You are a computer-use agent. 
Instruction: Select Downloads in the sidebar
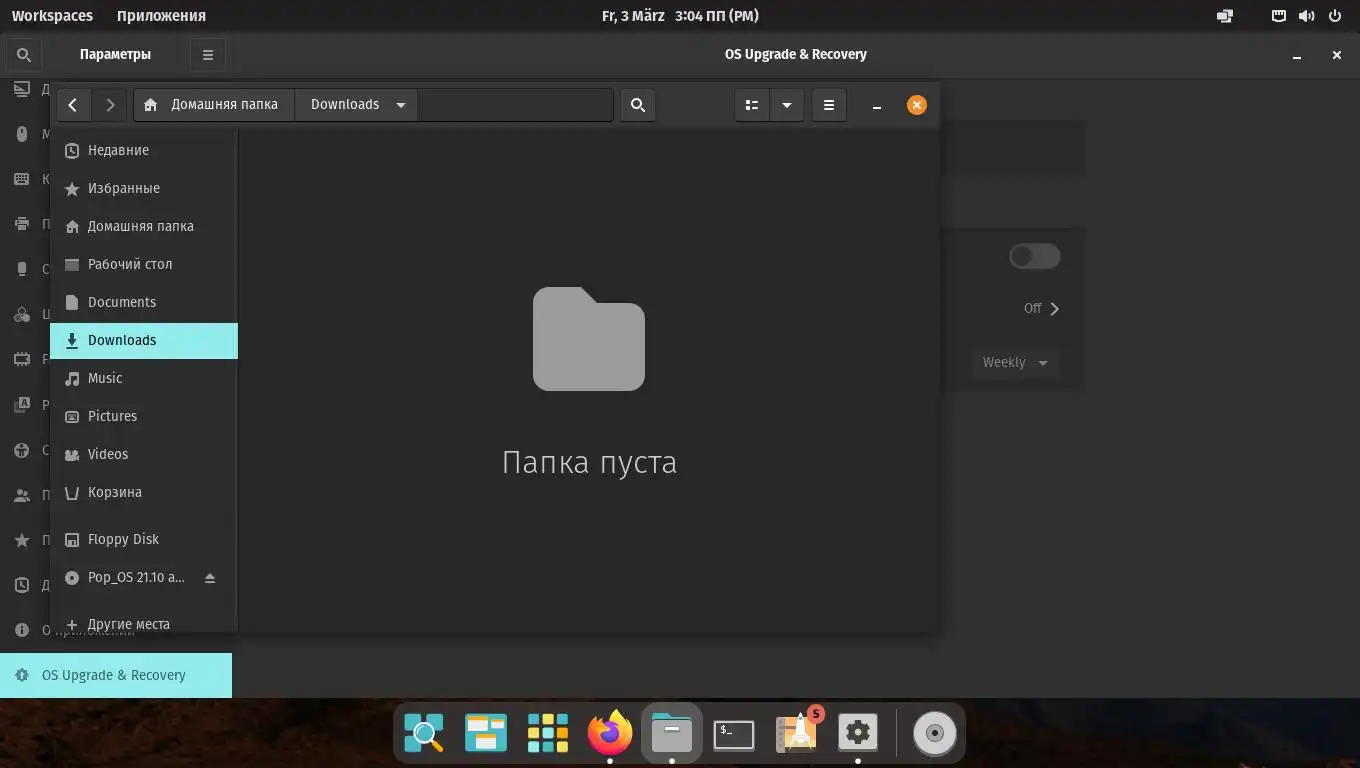(144, 340)
